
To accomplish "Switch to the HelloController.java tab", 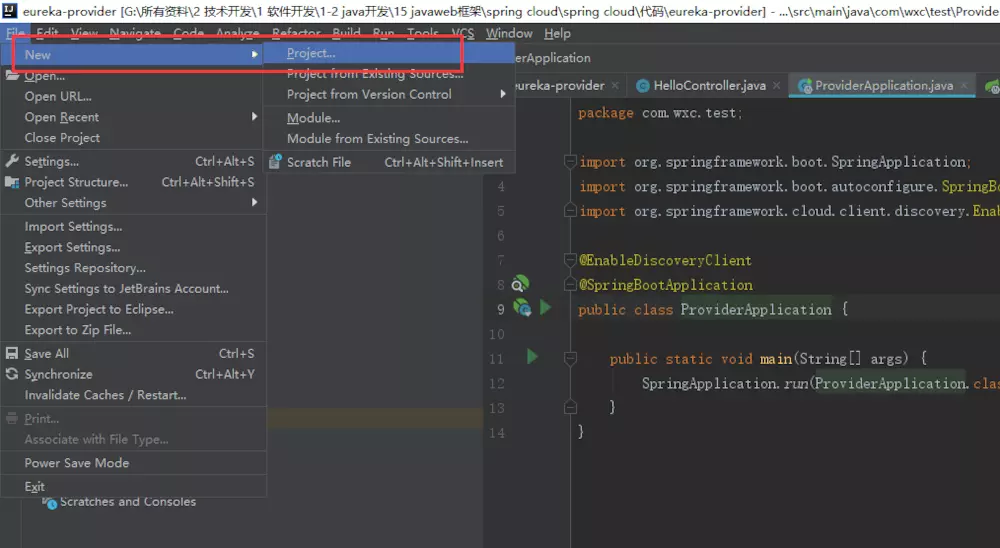I will (x=709, y=85).
